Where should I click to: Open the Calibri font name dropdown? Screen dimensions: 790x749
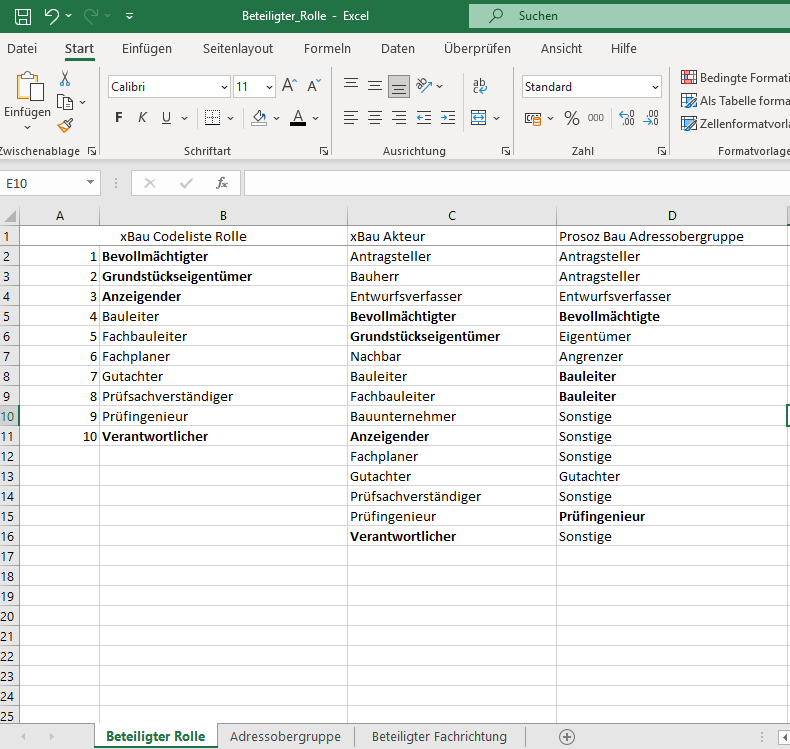click(x=224, y=87)
